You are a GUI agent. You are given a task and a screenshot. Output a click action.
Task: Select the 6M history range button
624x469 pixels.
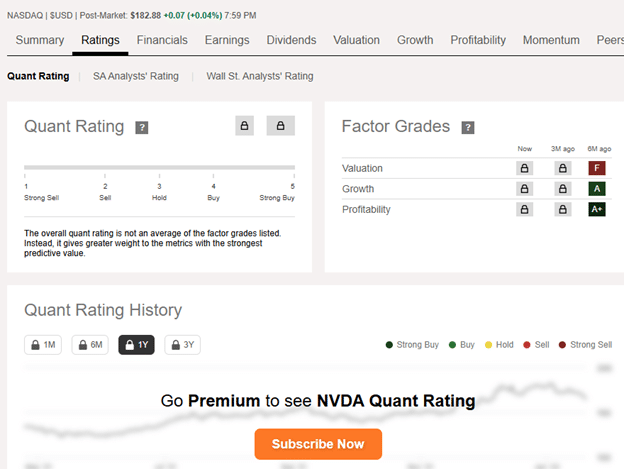click(x=90, y=345)
